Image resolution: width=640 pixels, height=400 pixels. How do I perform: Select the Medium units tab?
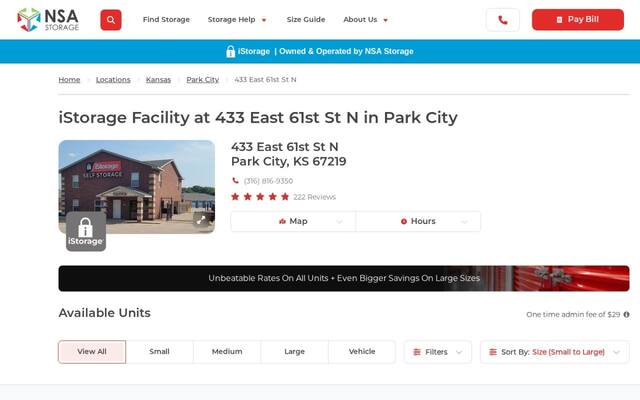(227, 352)
